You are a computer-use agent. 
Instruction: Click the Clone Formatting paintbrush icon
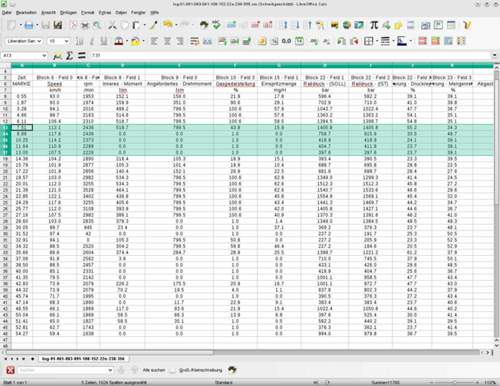click(x=154, y=25)
